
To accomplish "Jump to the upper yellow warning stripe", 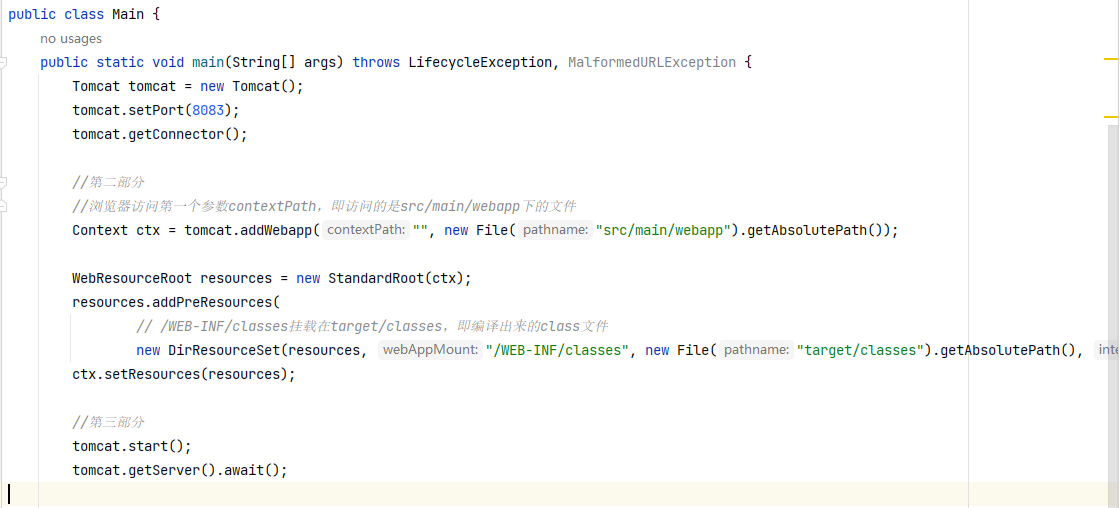I will click(1110, 61).
